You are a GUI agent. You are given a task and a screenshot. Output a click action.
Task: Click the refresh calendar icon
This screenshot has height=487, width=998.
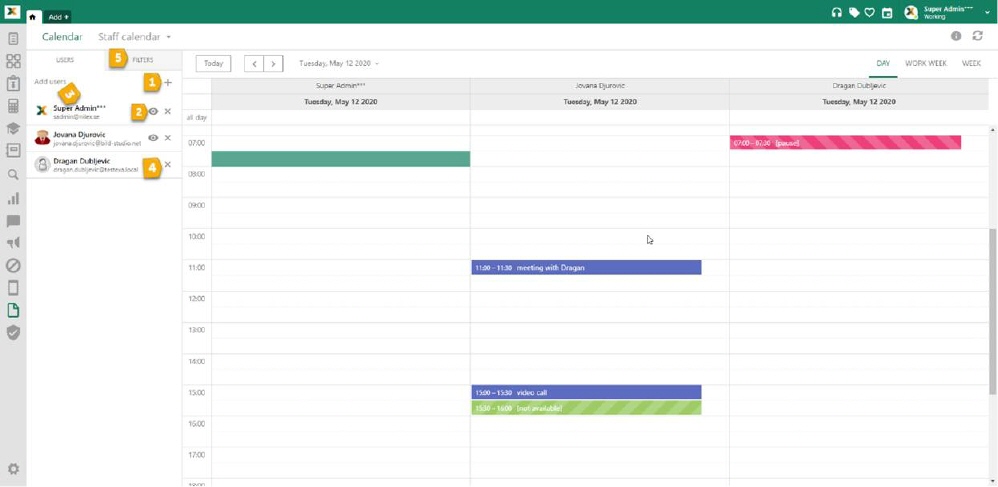977,36
